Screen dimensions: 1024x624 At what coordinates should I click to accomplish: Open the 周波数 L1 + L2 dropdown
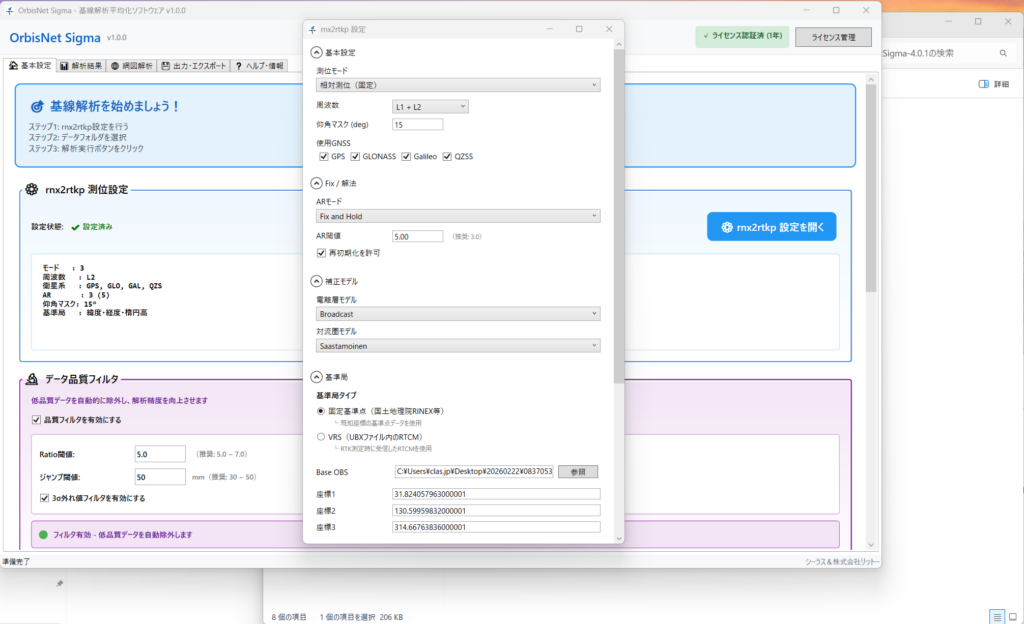click(430, 106)
